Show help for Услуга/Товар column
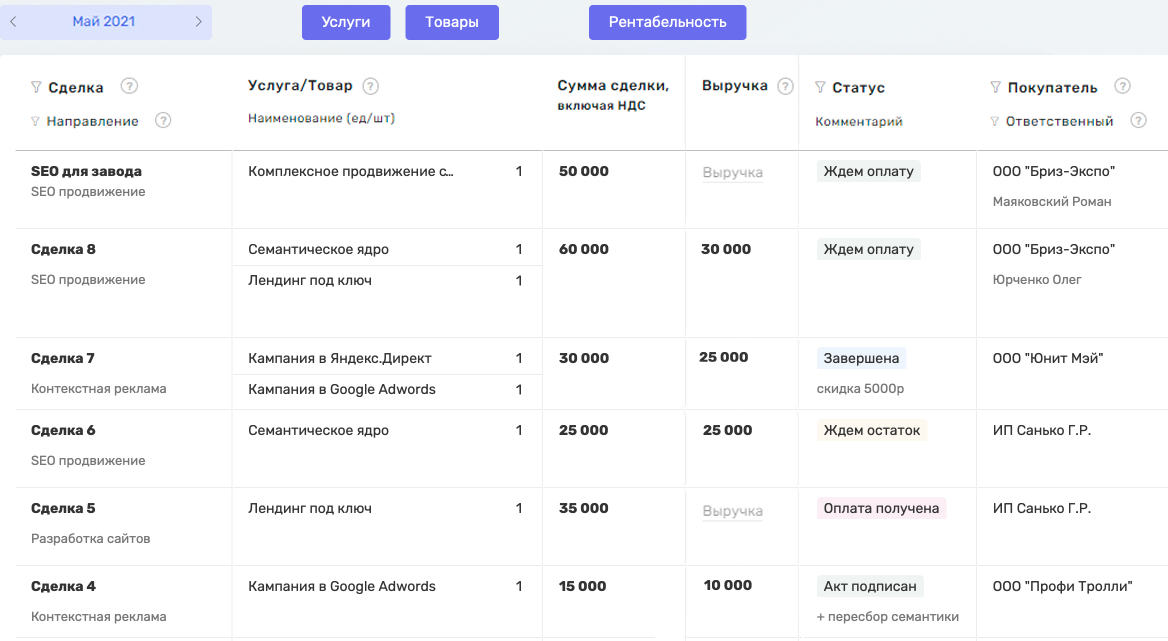 (x=370, y=86)
